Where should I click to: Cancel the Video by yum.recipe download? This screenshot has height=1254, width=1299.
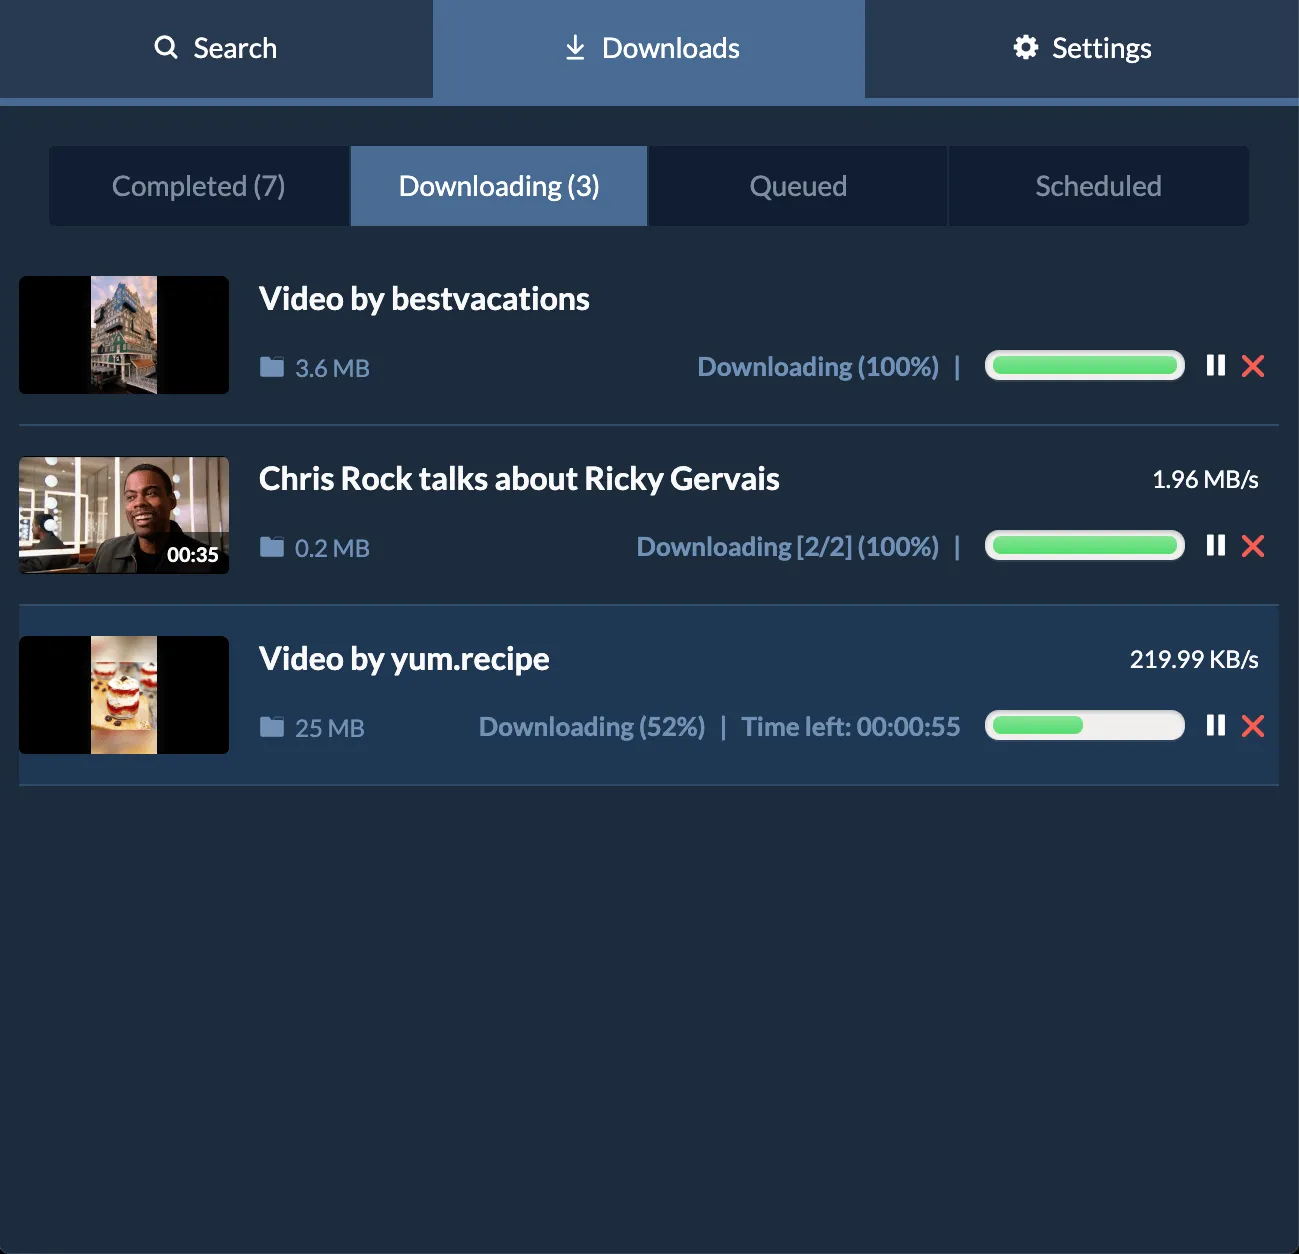1253,726
